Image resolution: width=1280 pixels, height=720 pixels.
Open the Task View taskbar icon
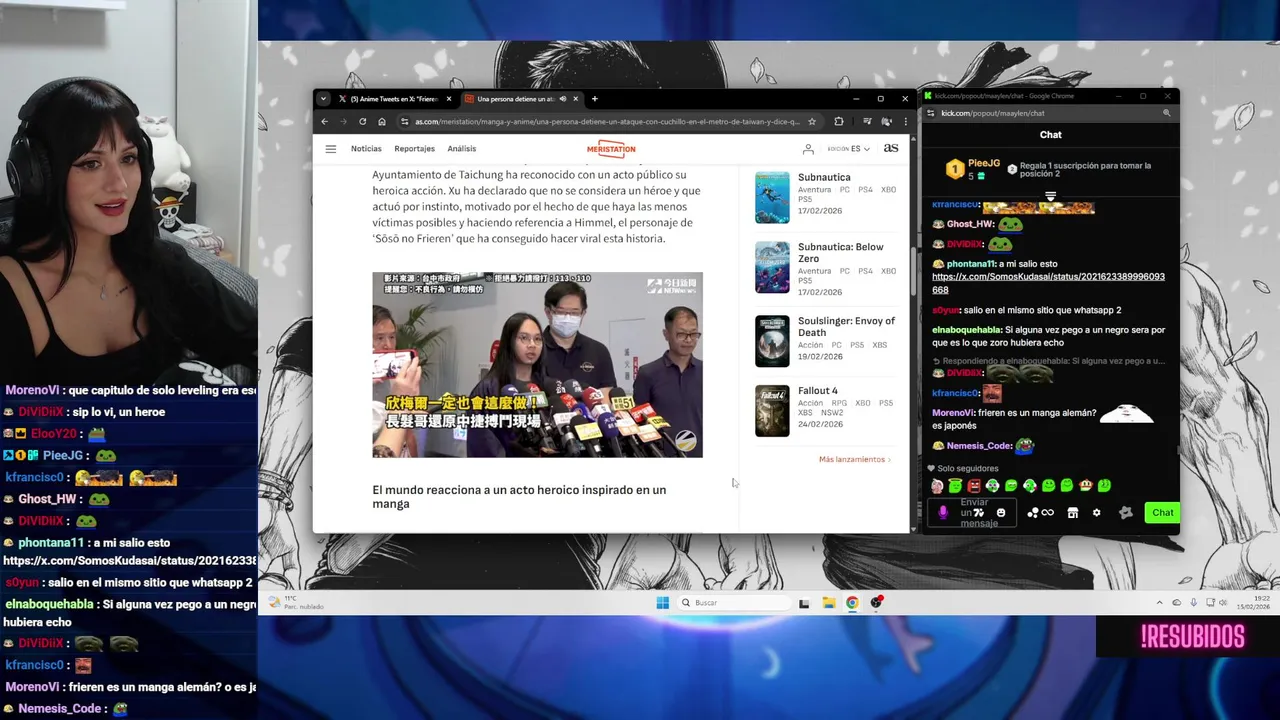pos(804,602)
